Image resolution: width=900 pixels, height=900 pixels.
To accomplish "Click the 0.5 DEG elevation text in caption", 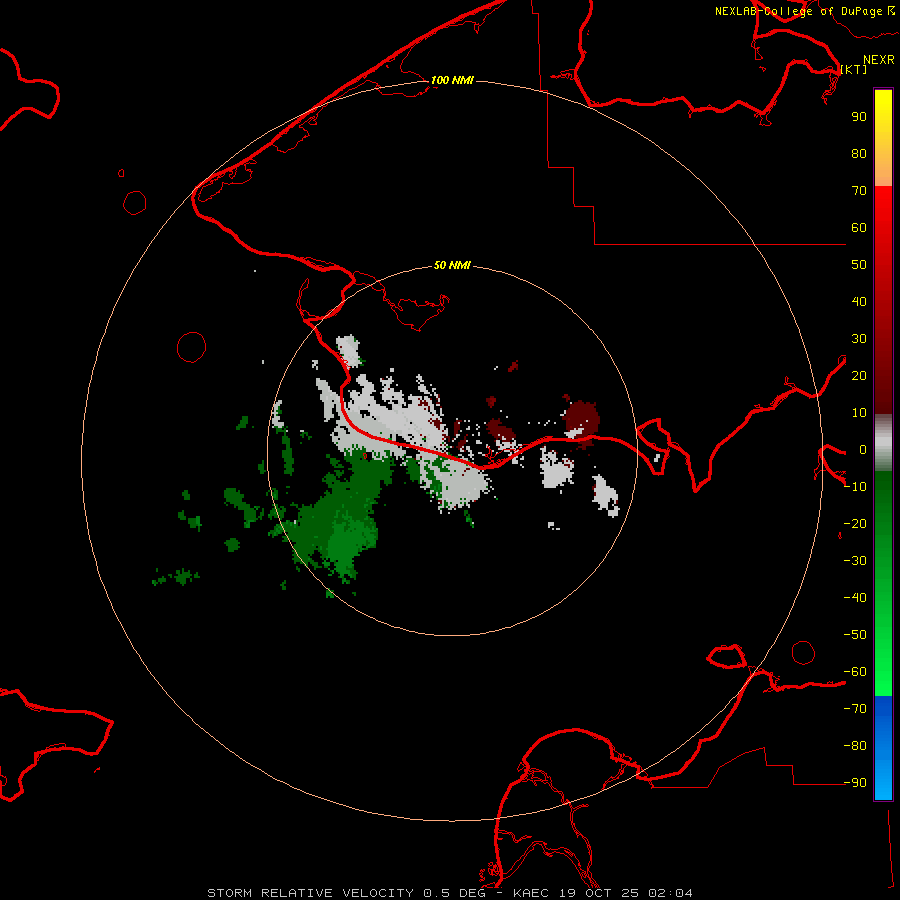I will click(455, 893).
